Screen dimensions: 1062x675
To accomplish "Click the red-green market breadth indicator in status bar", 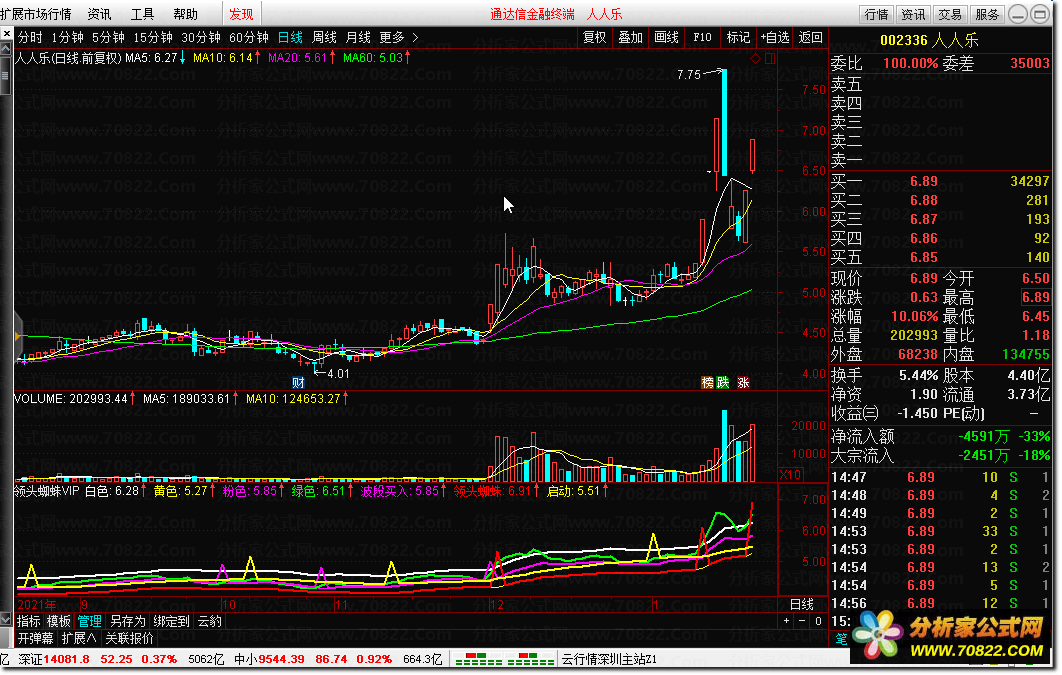I will coord(505,659).
